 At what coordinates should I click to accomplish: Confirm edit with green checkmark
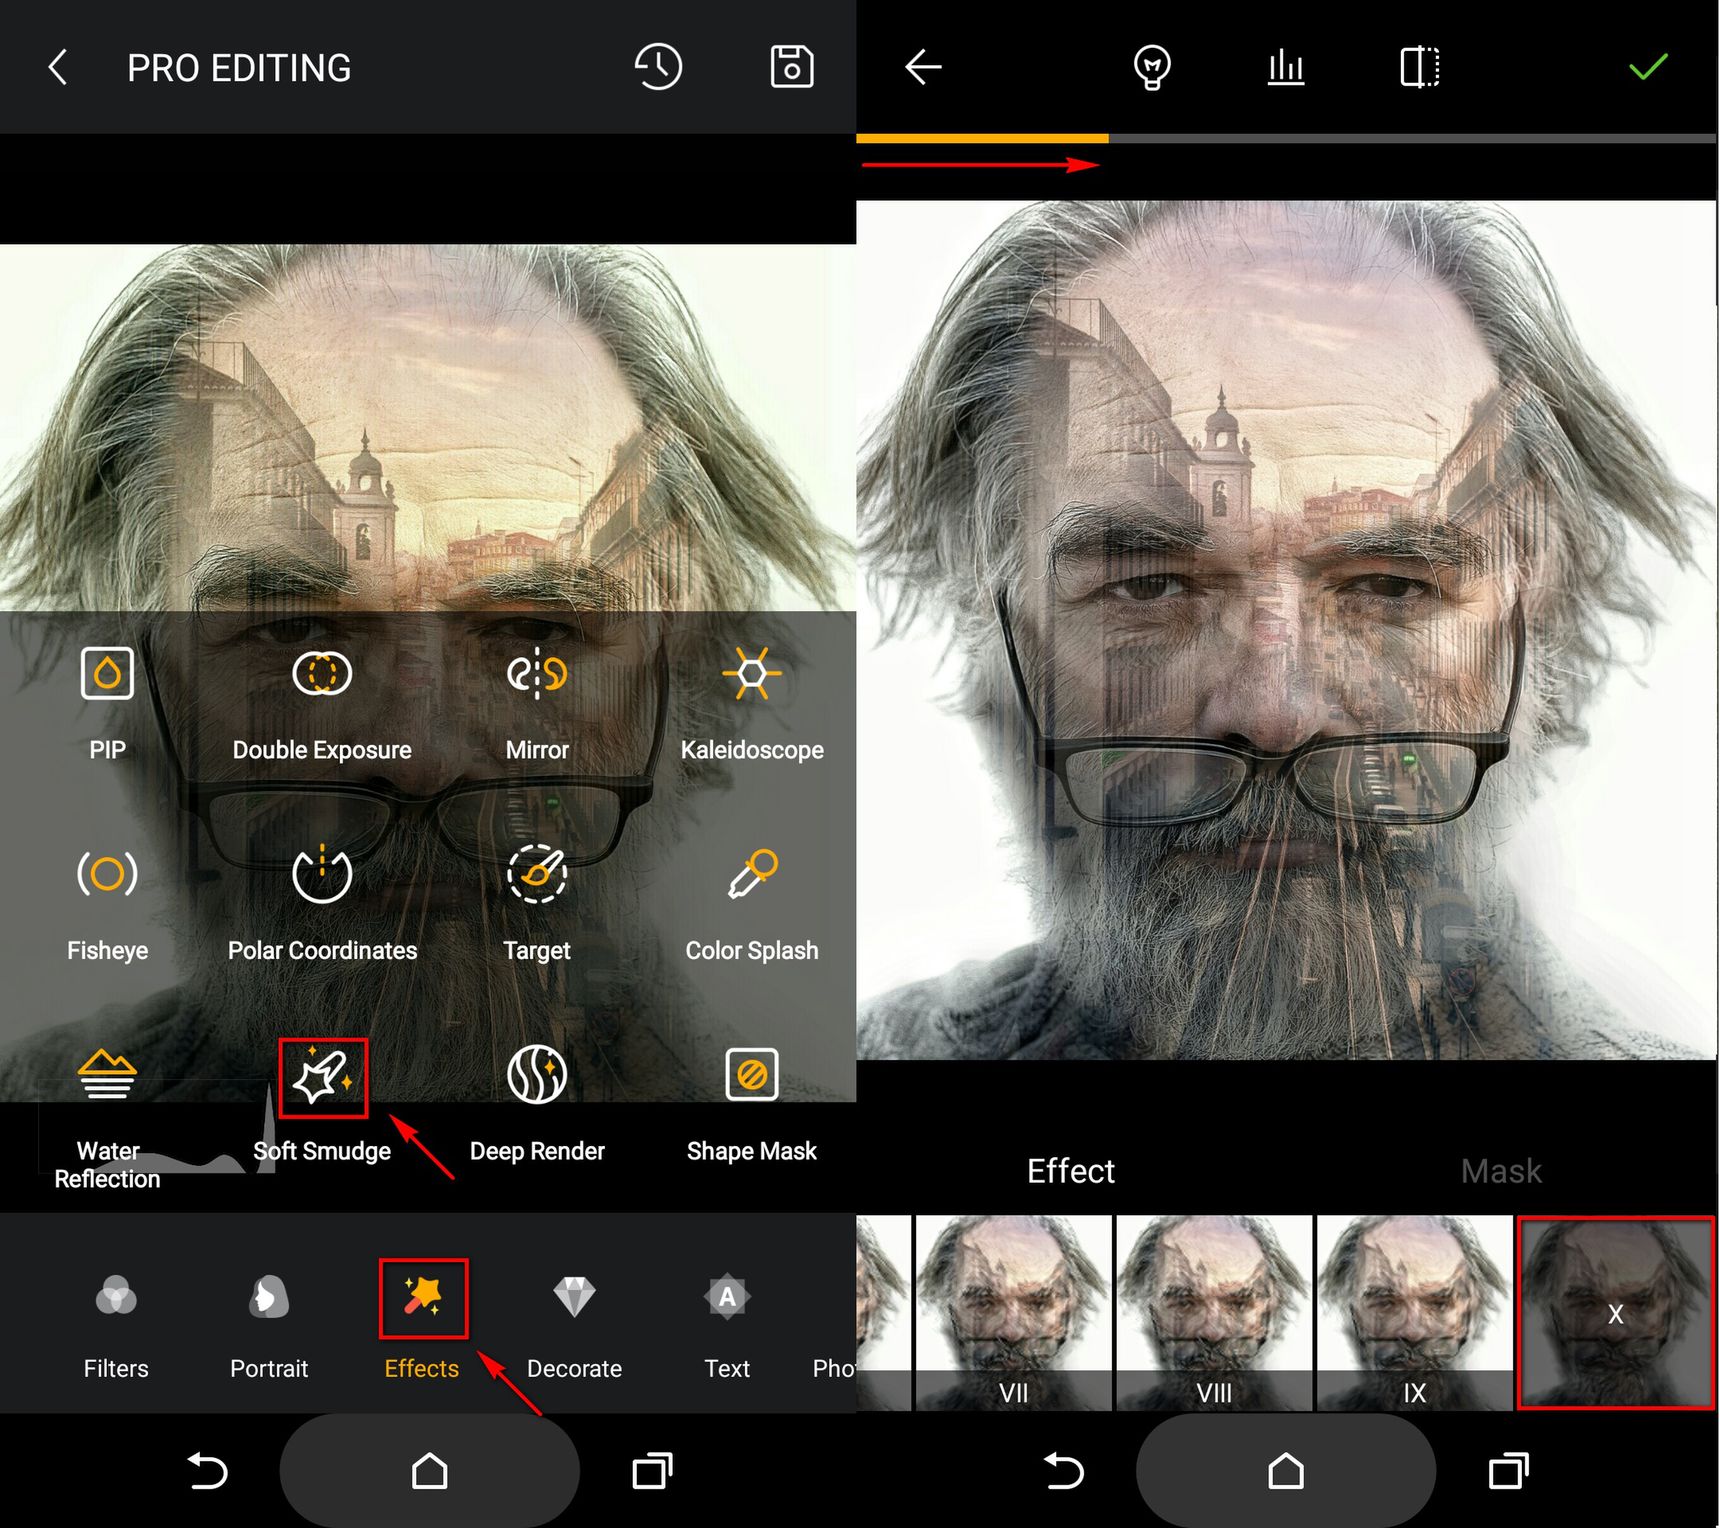(1648, 67)
